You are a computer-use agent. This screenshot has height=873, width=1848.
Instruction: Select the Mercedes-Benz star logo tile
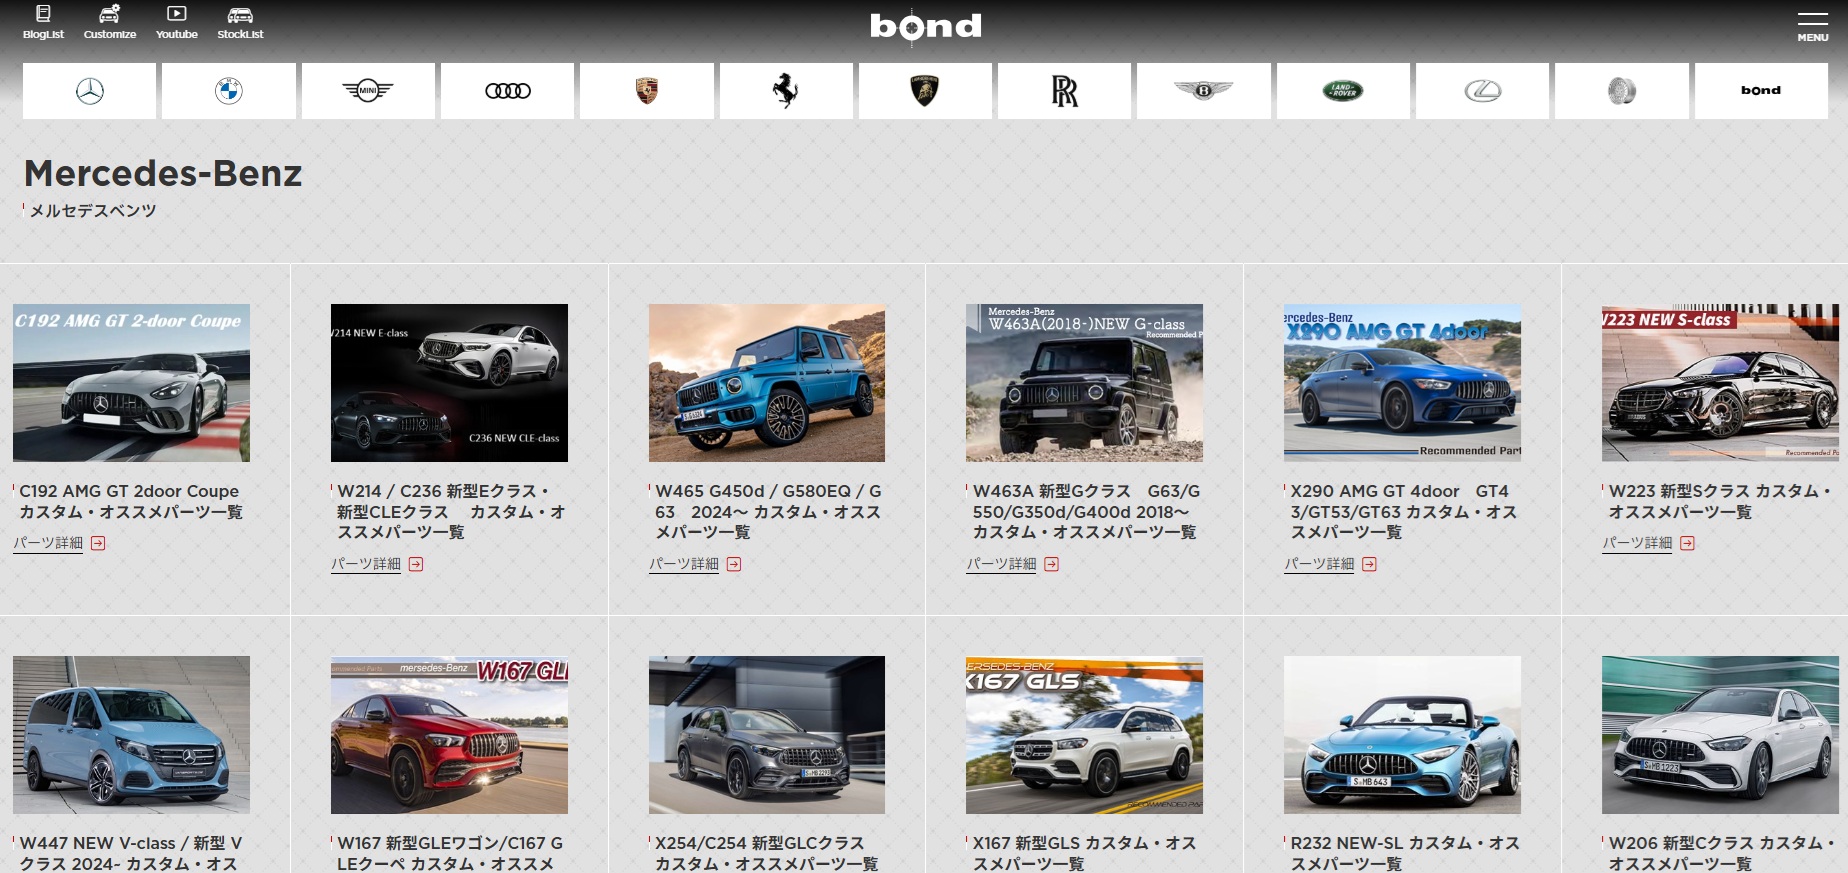point(90,91)
